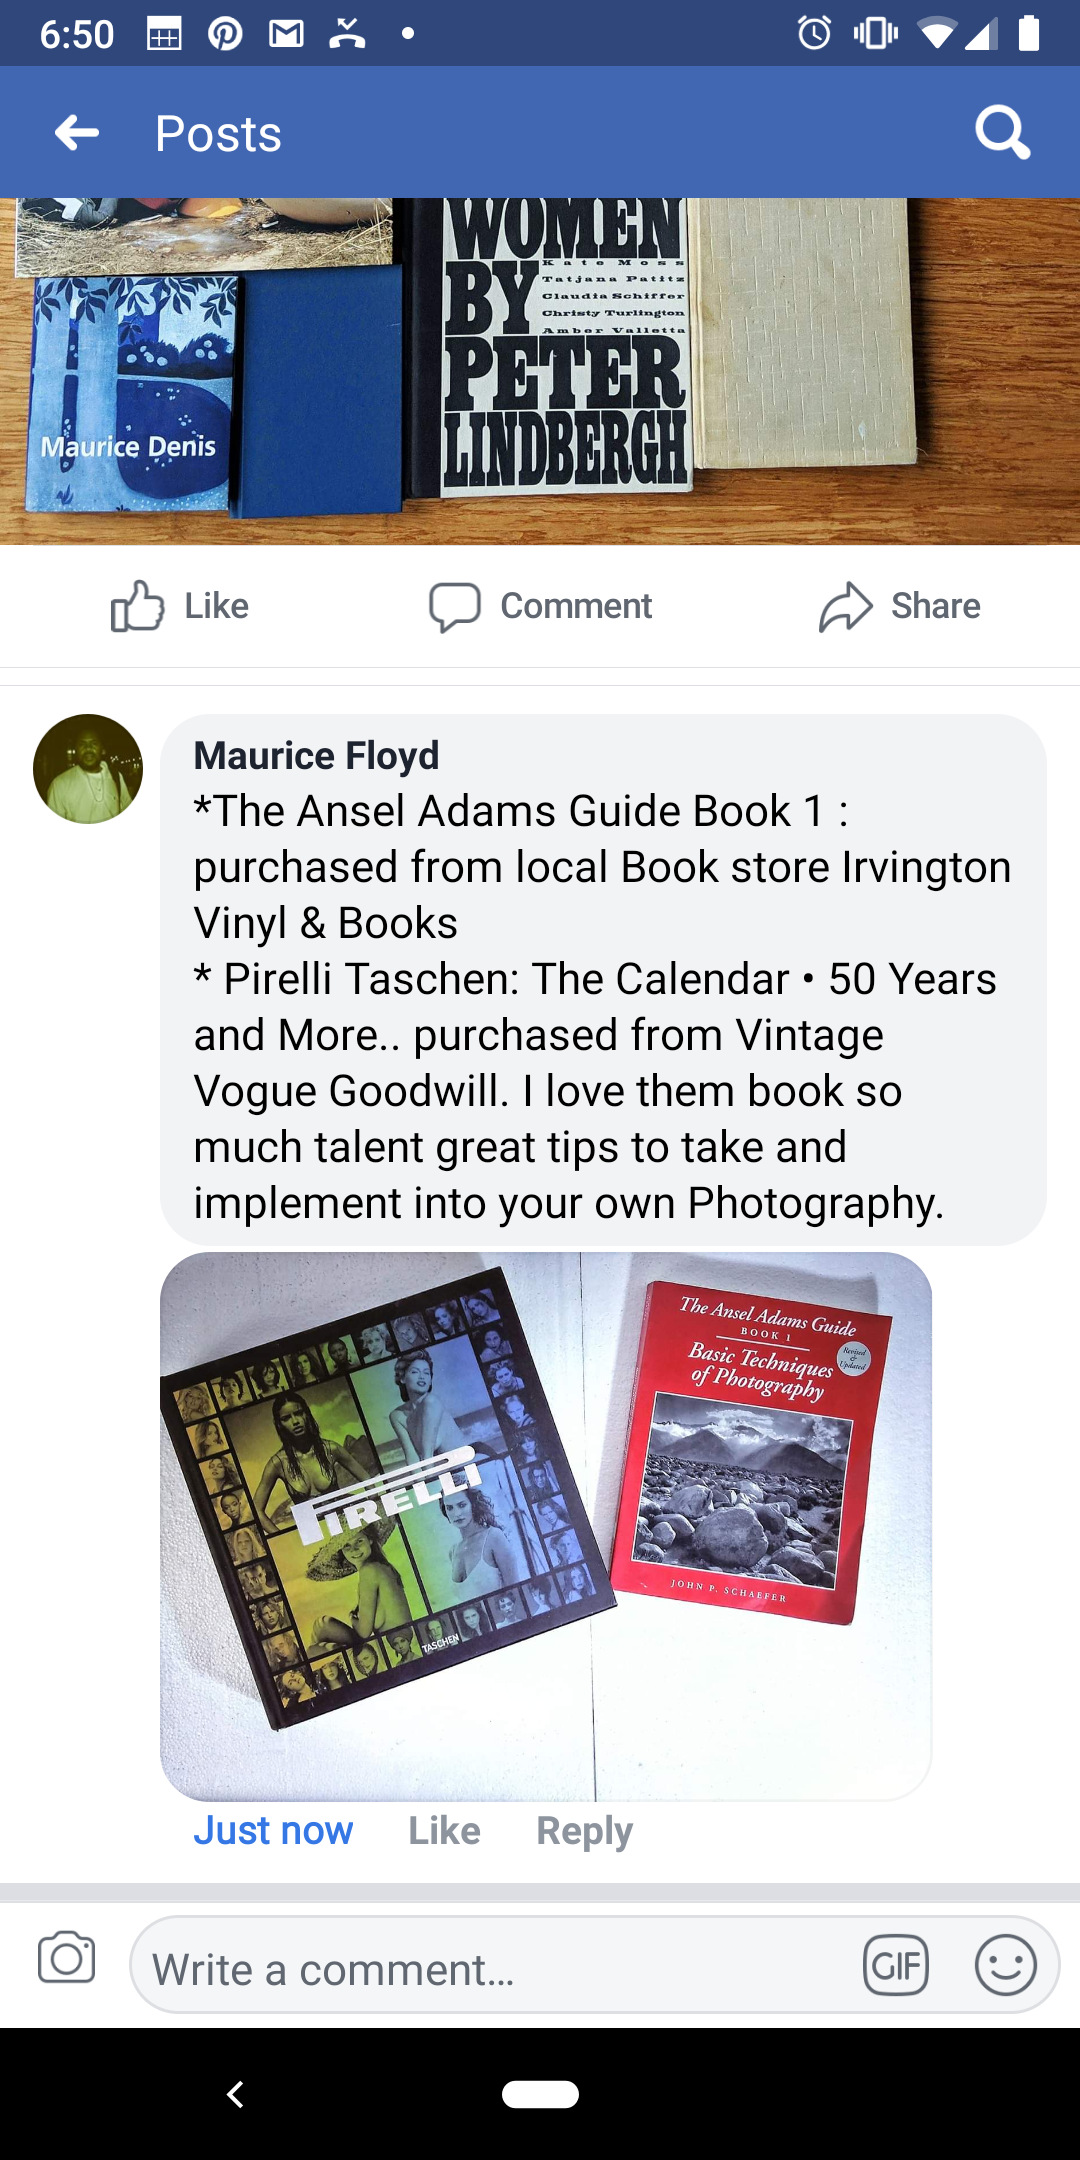Viewport: 1080px width, 2160px height.
Task: Tap Maurice Floyd's profile picture
Action: (x=88, y=769)
